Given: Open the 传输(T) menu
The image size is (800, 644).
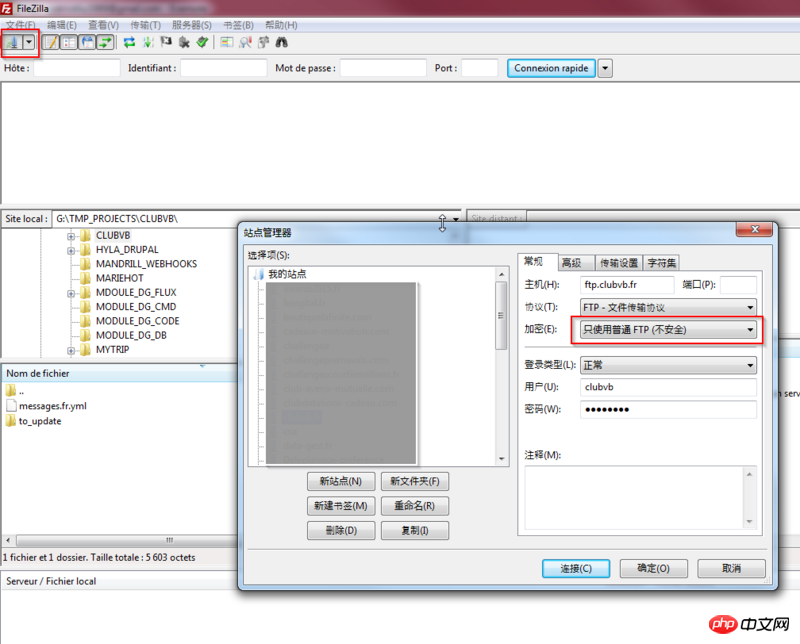Looking at the screenshot, I should [145, 25].
